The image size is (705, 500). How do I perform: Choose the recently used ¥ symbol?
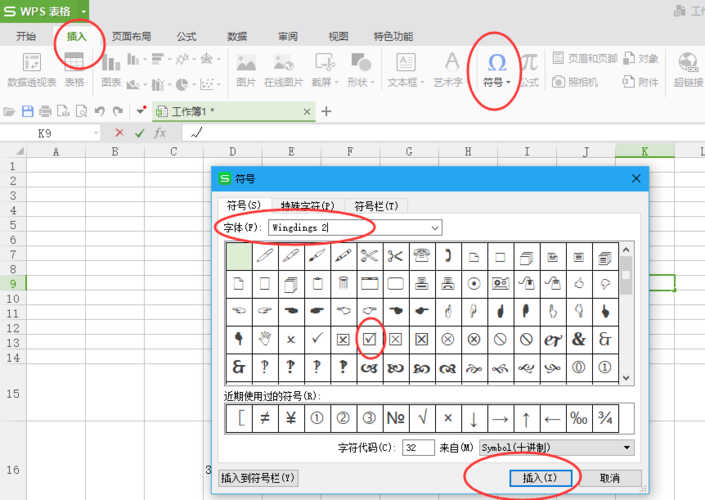pos(291,418)
